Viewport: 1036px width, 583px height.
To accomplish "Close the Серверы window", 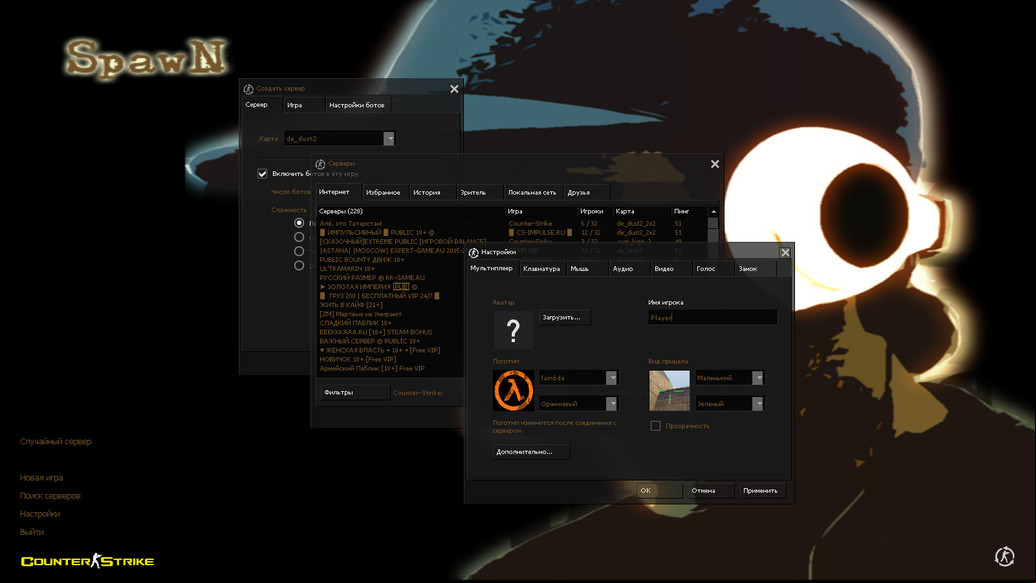I will coord(715,164).
